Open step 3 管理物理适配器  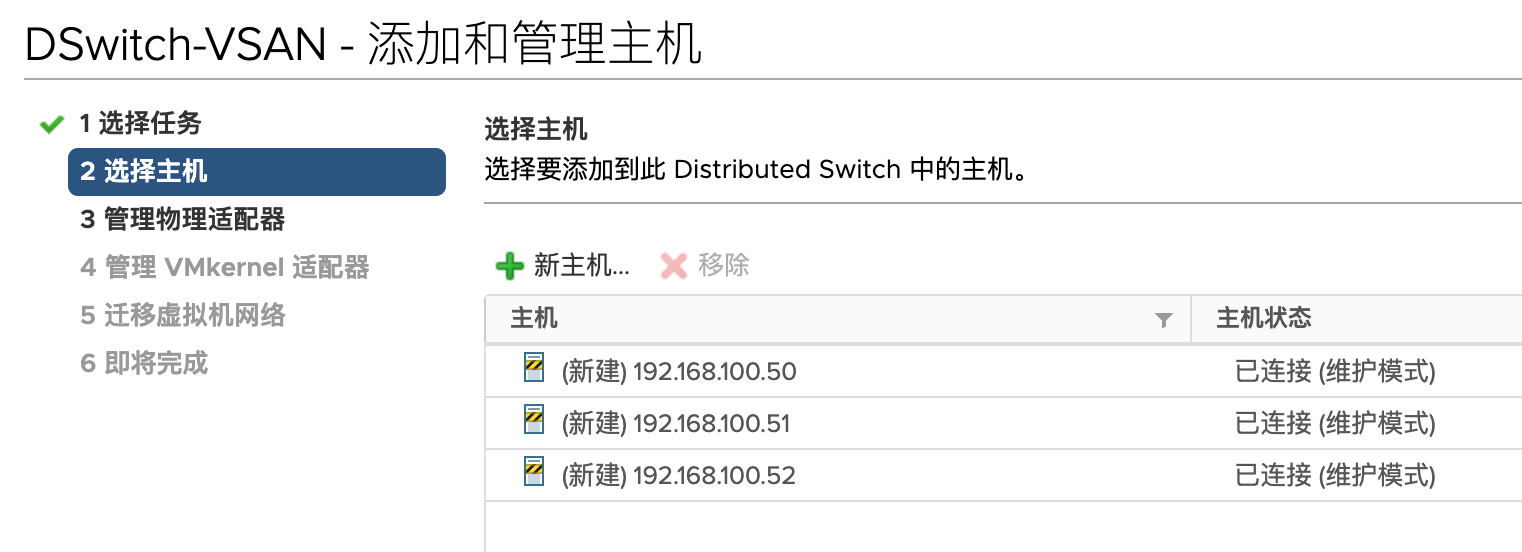point(183,219)
